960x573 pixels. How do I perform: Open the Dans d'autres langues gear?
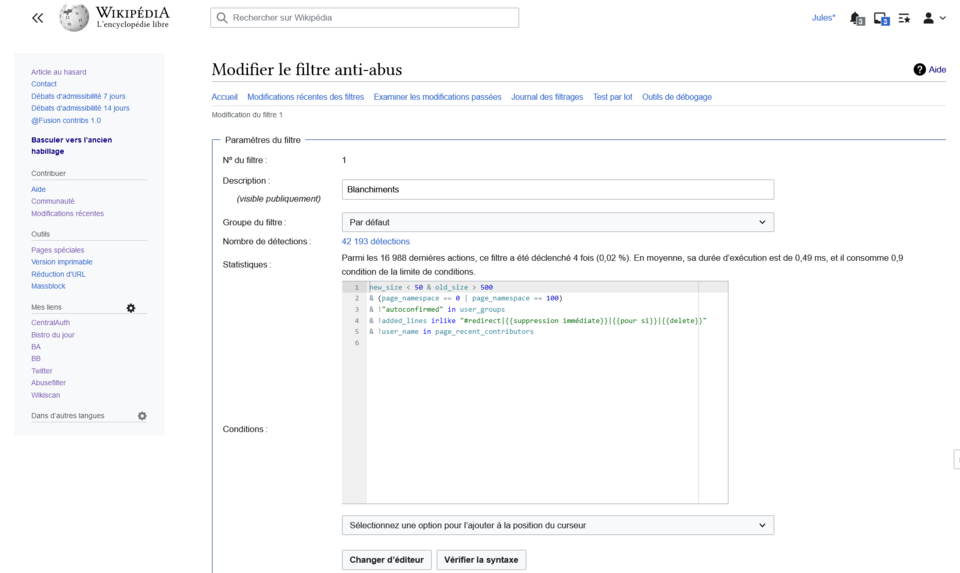142,416
